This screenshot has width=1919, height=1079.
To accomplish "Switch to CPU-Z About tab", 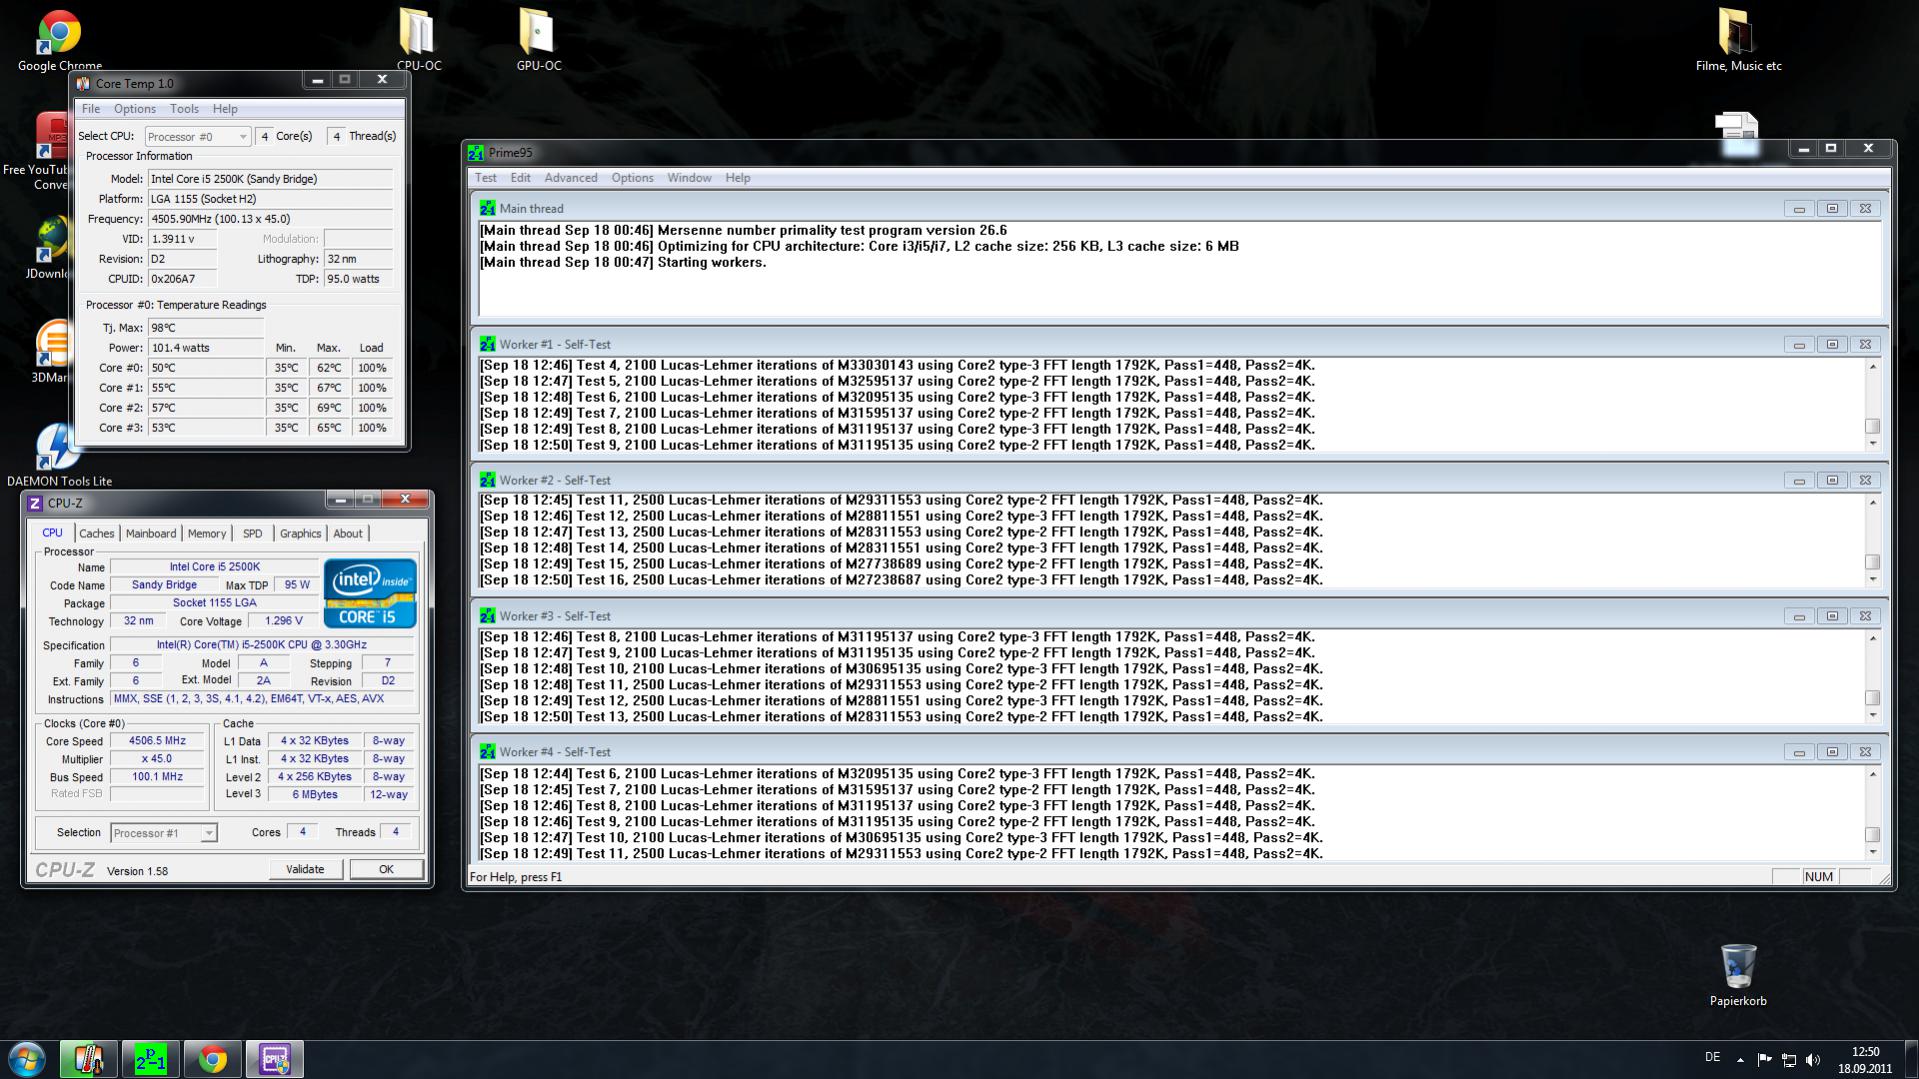I will (348, 534).
